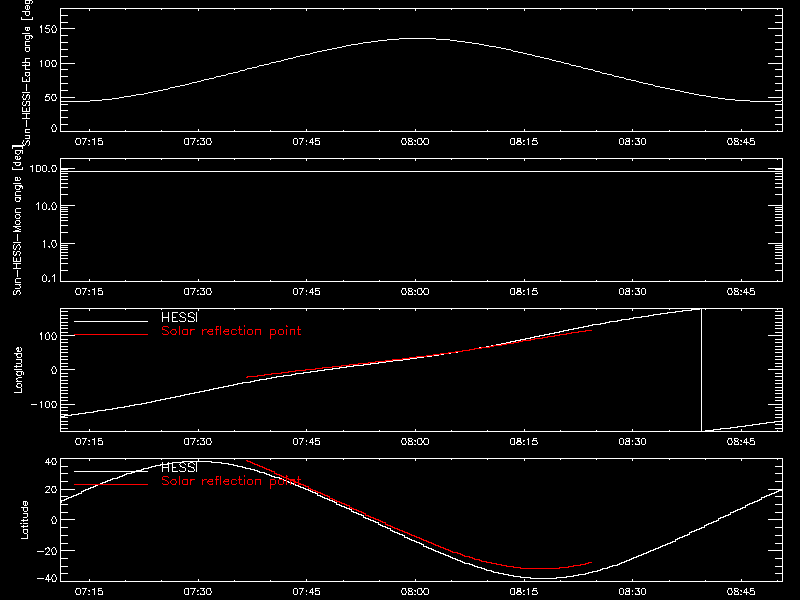Click the Sun-HESSI-Earth angle axis title
Screen dimensions: 800x600
[x=27, y=72]
